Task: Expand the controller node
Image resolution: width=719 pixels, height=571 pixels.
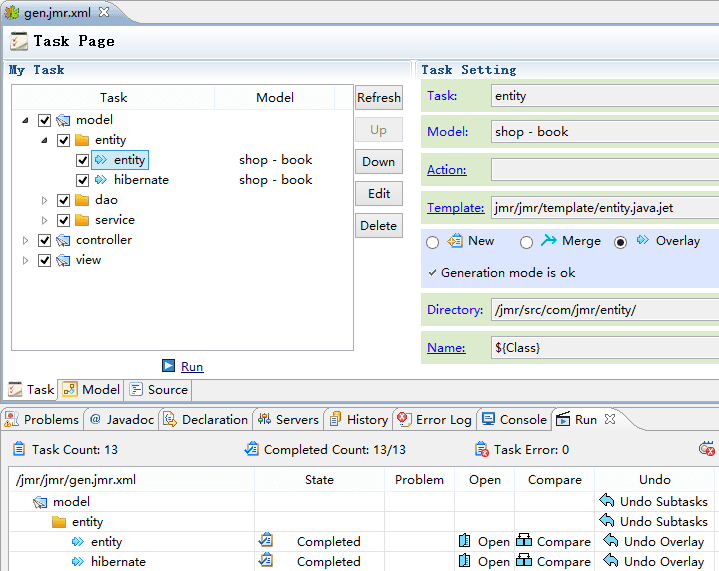Action: (x=26, y=240)
